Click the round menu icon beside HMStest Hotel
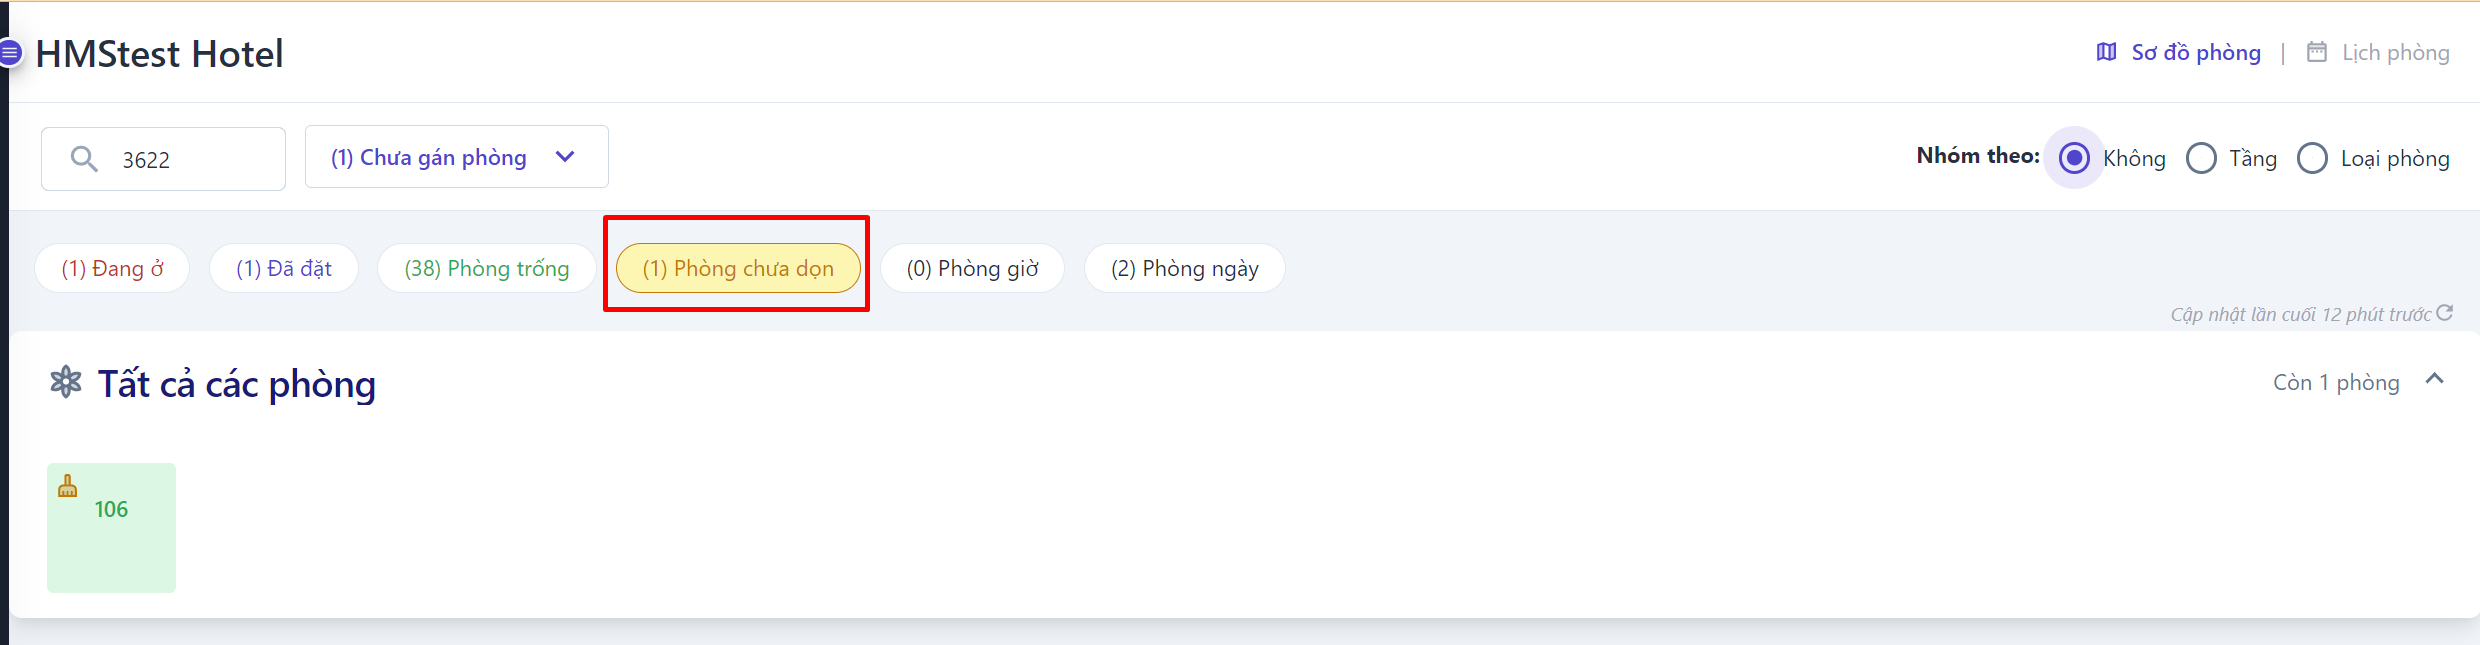 (10, 52)
